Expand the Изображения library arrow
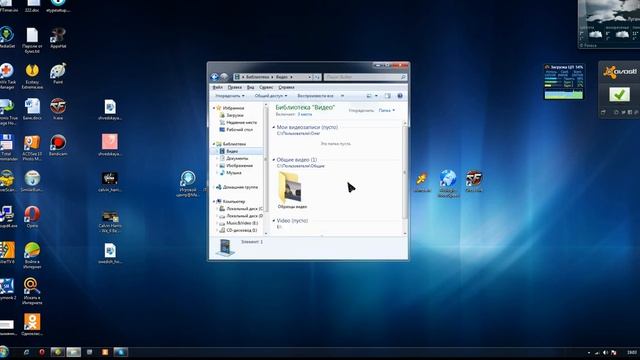 tap(217, 166)
